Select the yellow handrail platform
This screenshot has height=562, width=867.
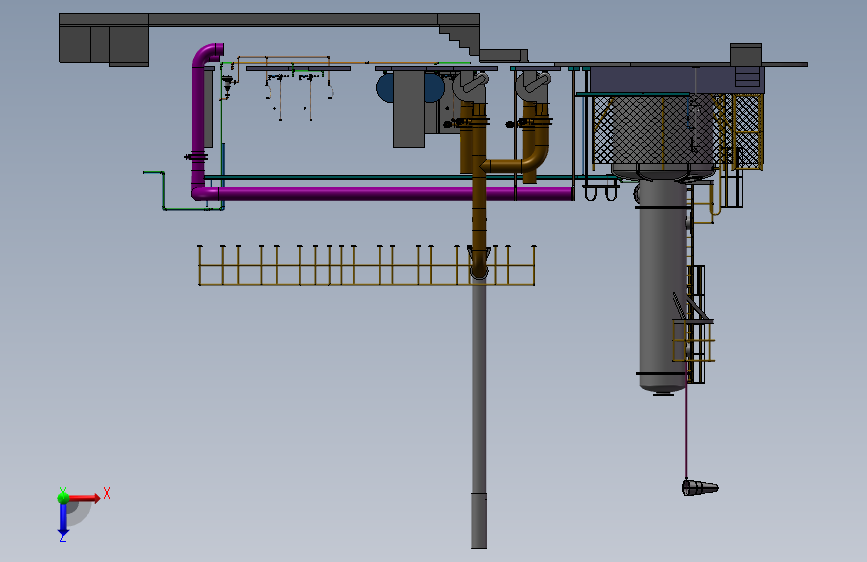(x=366, y=266)
